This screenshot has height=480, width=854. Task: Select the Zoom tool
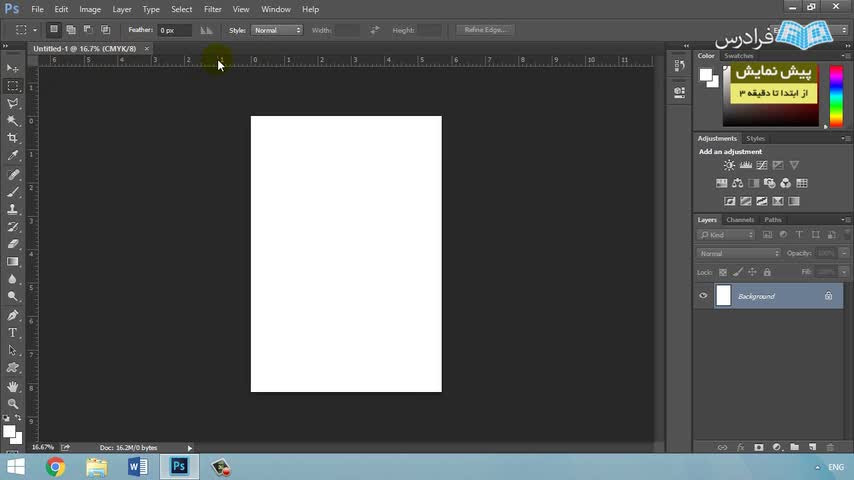[x=13, y=404]
